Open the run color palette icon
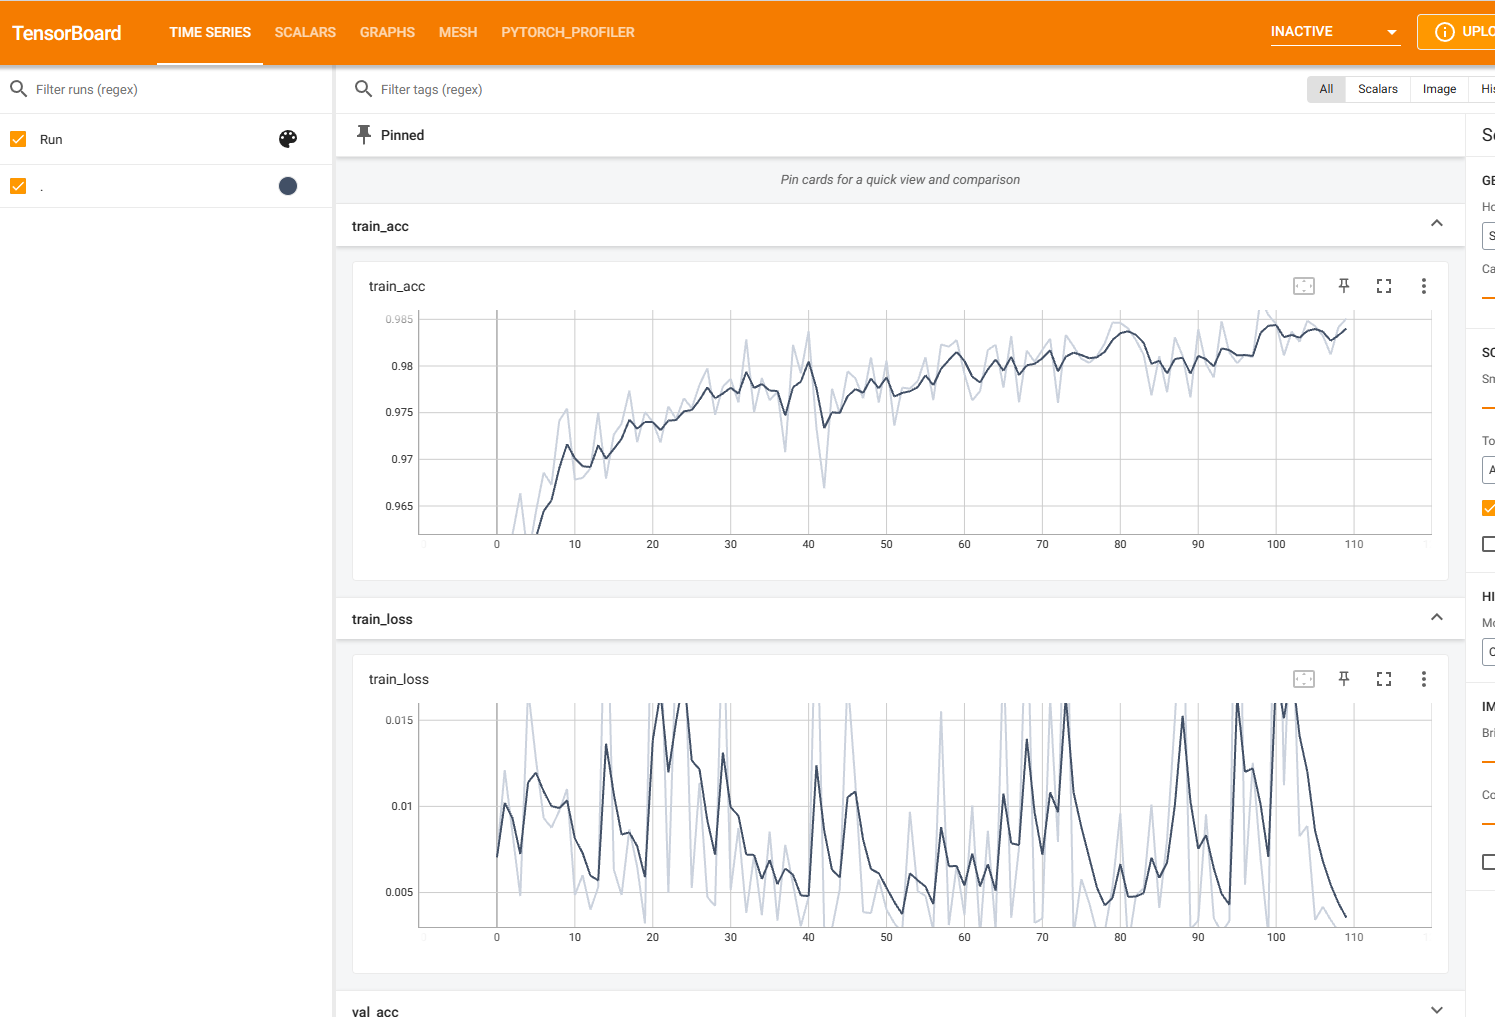 [x=288, y=139]
